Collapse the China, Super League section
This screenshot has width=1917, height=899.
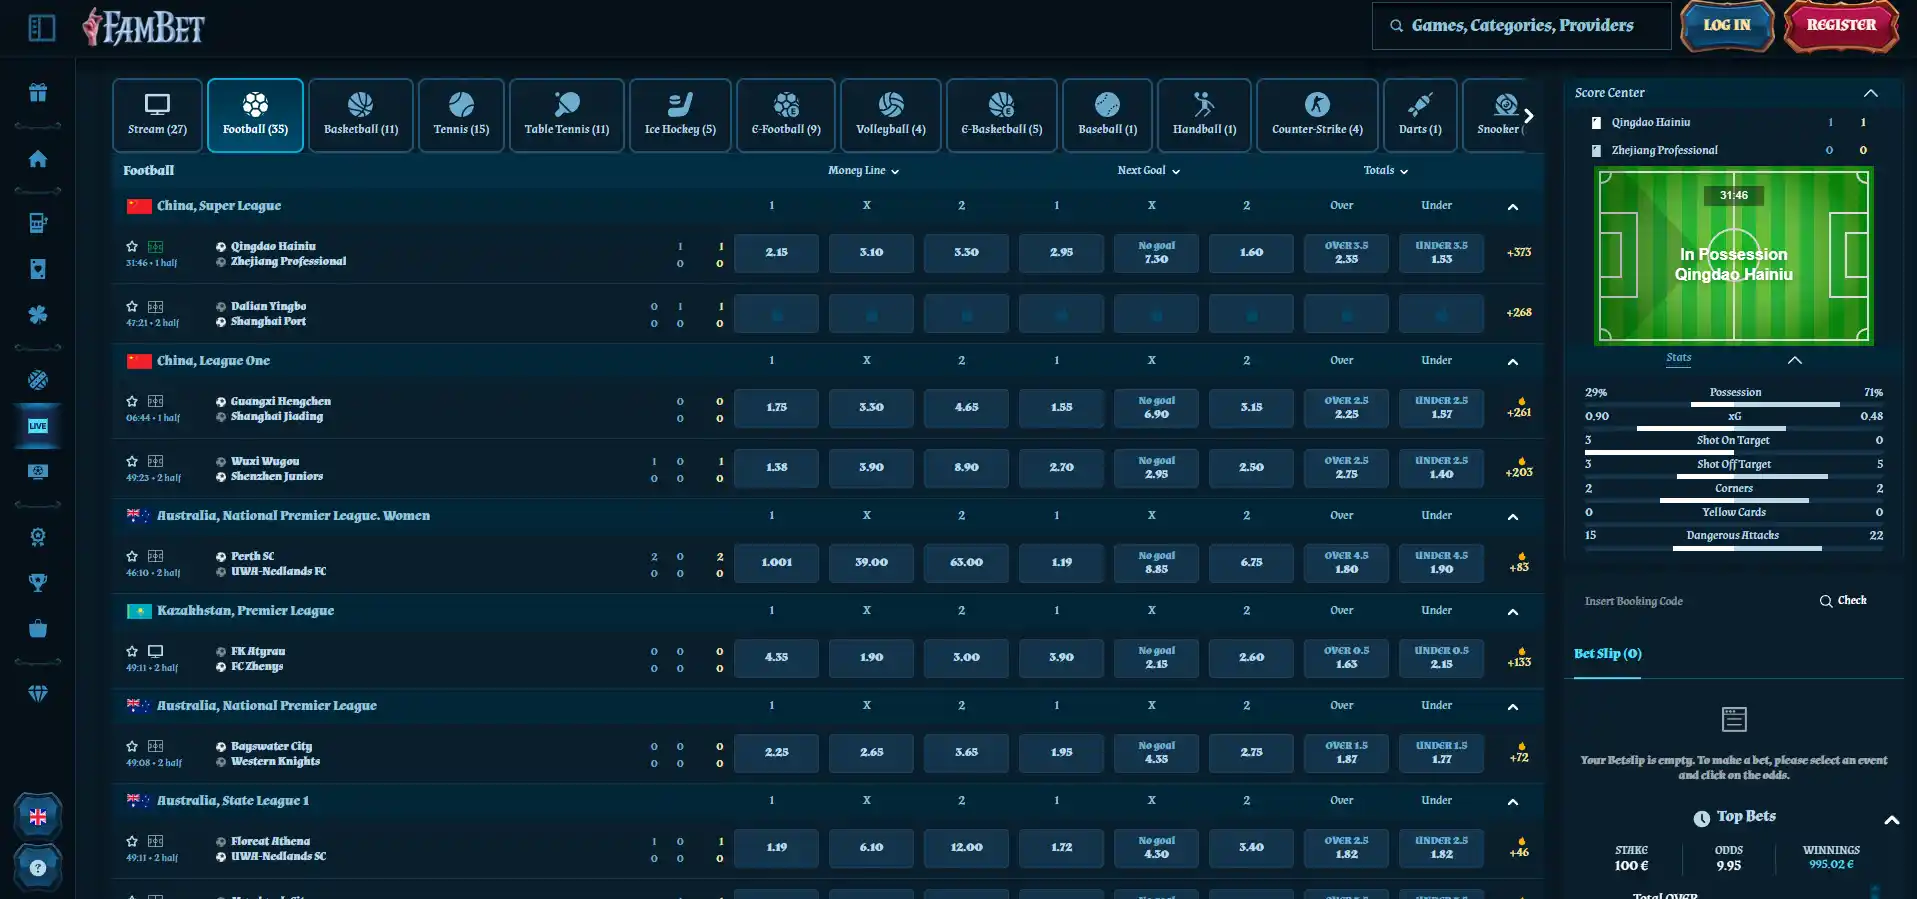[1513, 207]
